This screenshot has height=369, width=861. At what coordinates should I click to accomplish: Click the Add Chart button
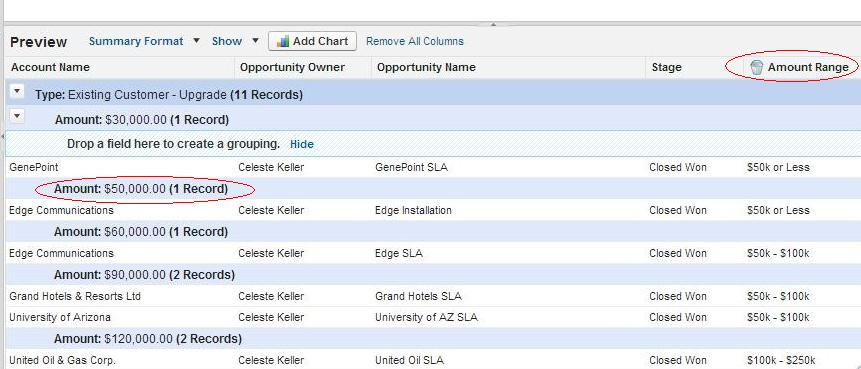[312, 41]
